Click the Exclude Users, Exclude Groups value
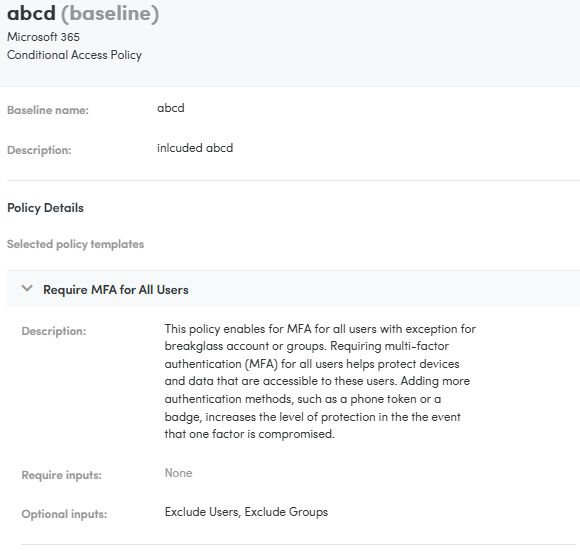 (246, 512)
